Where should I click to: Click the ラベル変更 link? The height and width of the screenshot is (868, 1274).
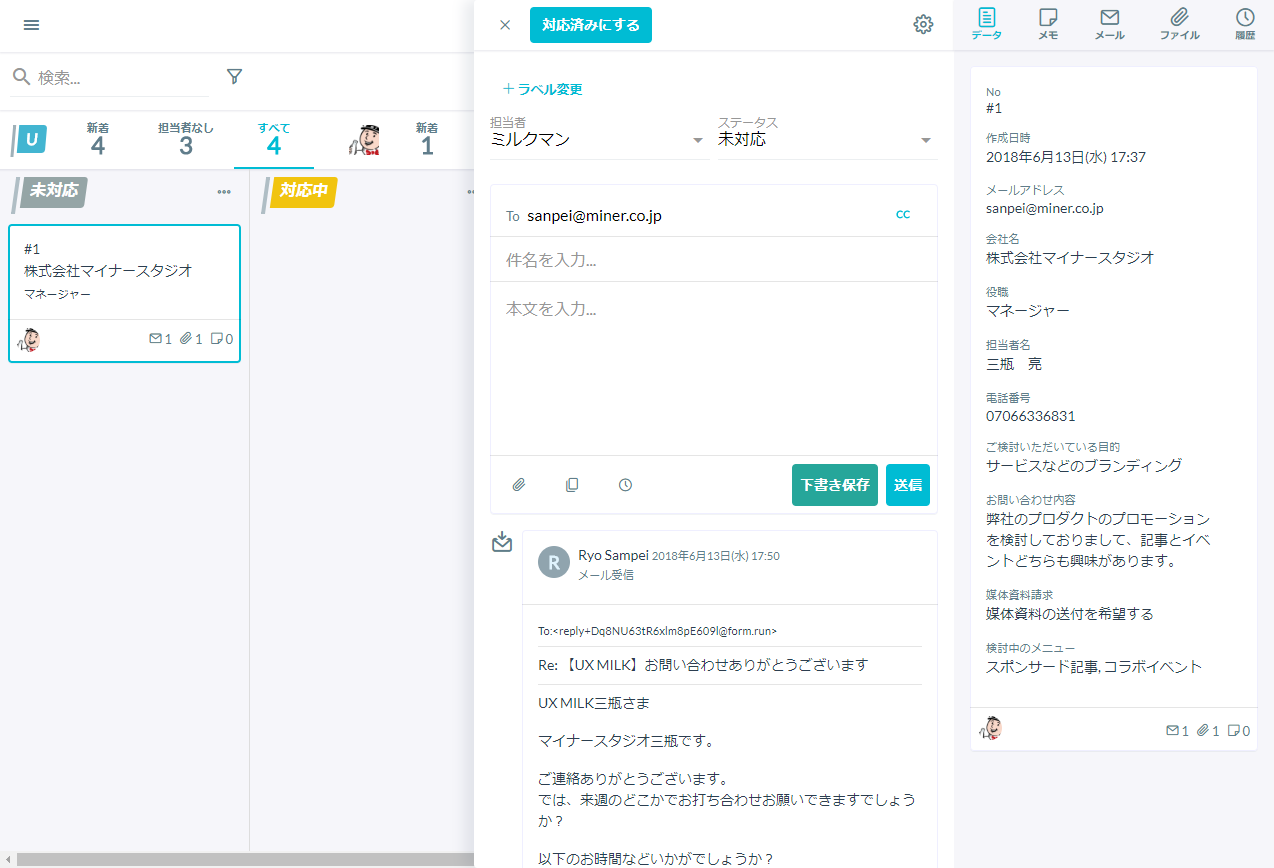click(x=542, y=89)
